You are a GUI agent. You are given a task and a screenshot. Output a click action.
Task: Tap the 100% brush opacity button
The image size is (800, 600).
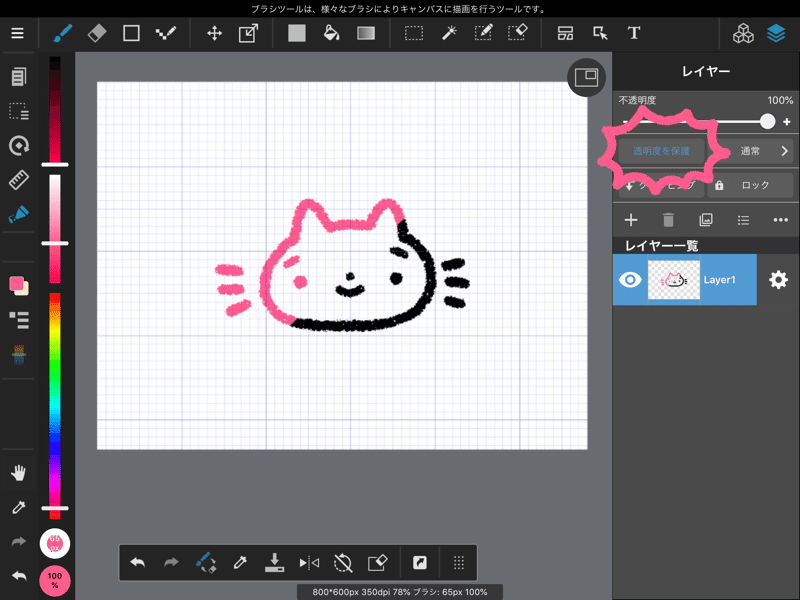click(55, 580)
